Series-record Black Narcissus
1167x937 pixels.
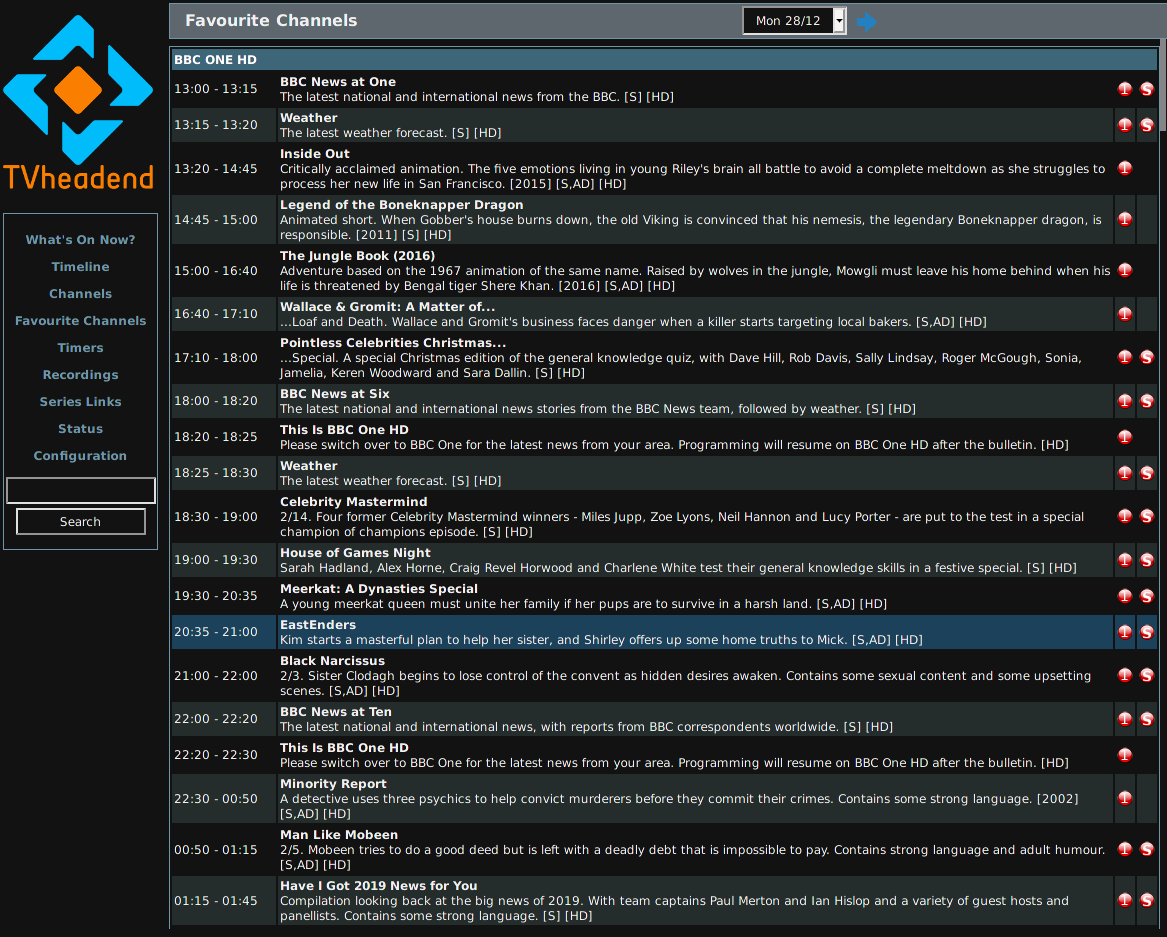(x=1147, y=676)
